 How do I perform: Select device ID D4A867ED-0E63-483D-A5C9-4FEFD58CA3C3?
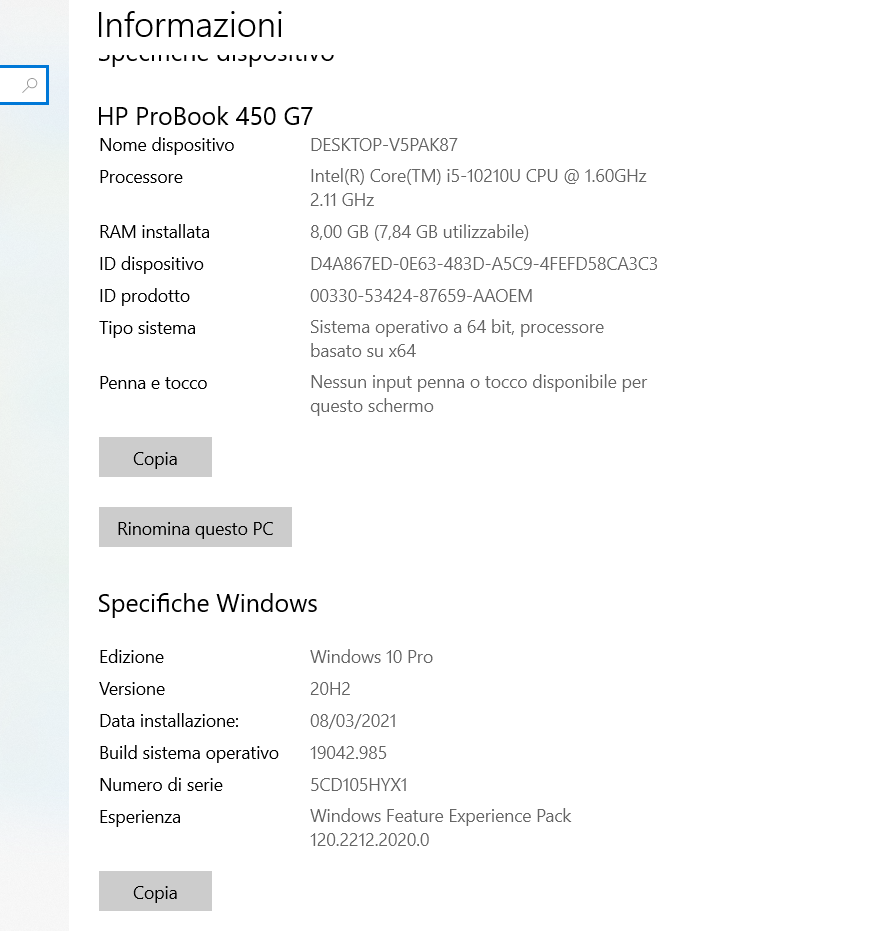pos(484,264)
